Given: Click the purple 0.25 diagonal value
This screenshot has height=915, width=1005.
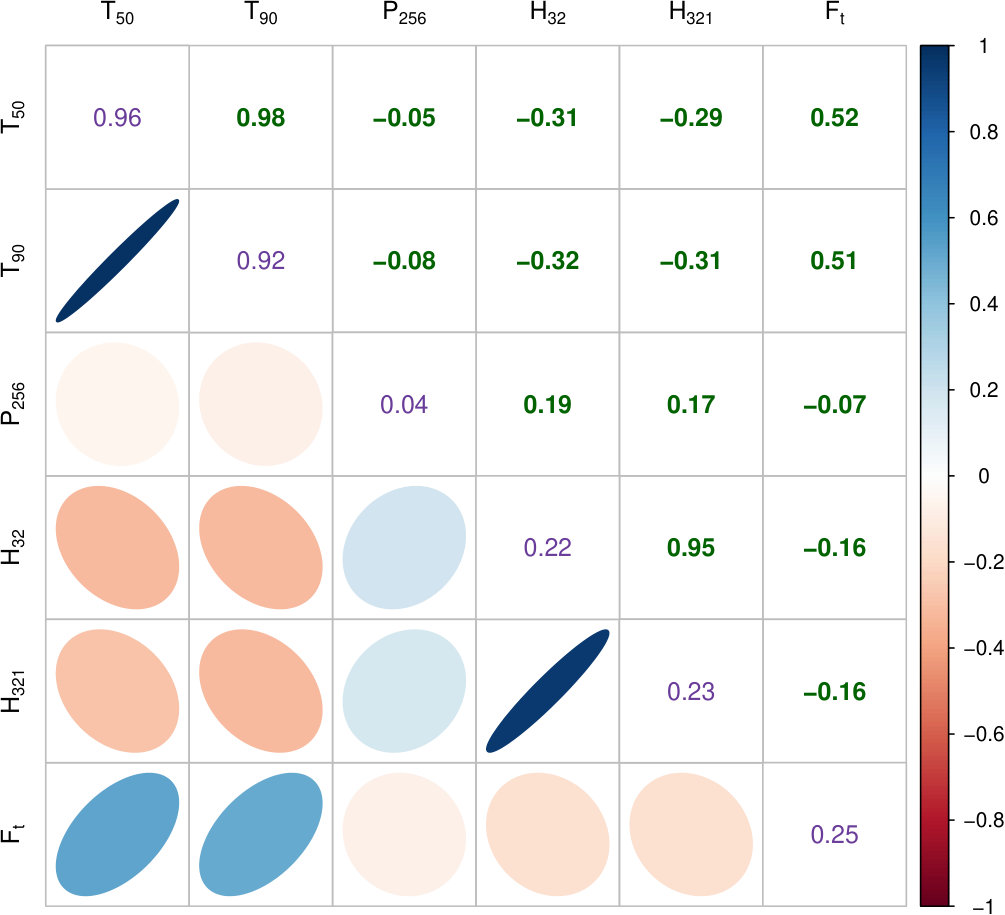Looking at the screenshot, I should pyautogui.click(x=835, y=834).
